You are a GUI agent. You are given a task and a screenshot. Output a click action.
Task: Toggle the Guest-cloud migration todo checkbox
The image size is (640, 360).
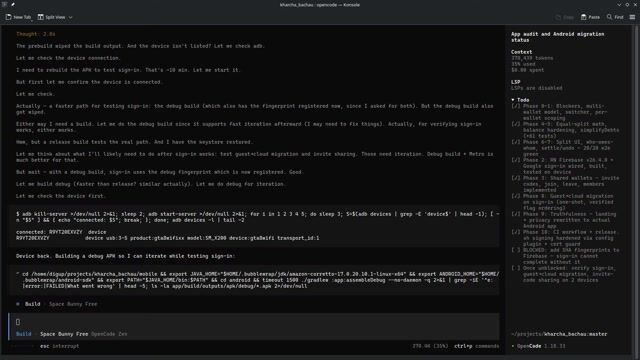point(516,196)
